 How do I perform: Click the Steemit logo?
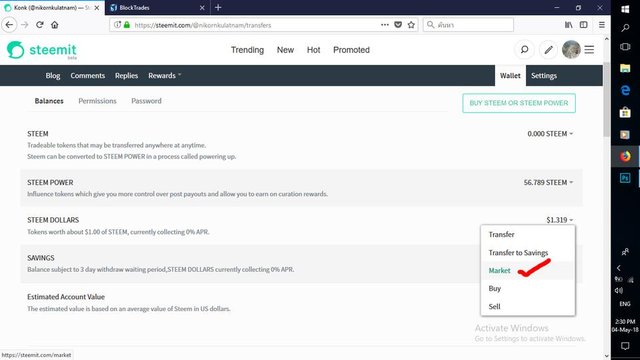(42, 50)
